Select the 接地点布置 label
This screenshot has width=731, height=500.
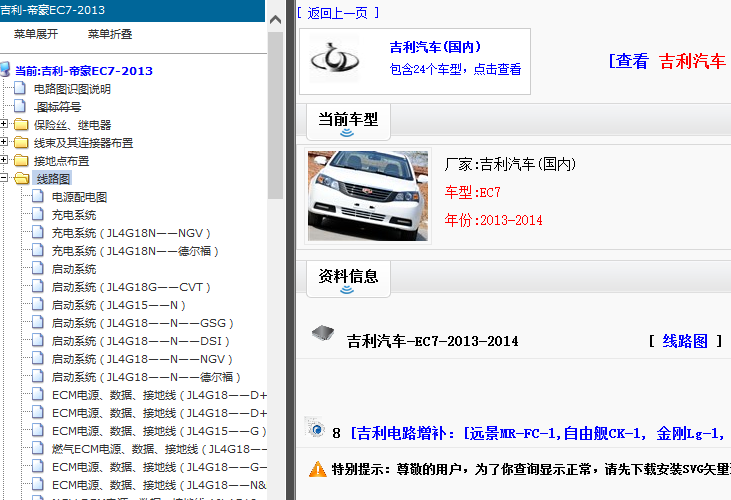[61, 161]
